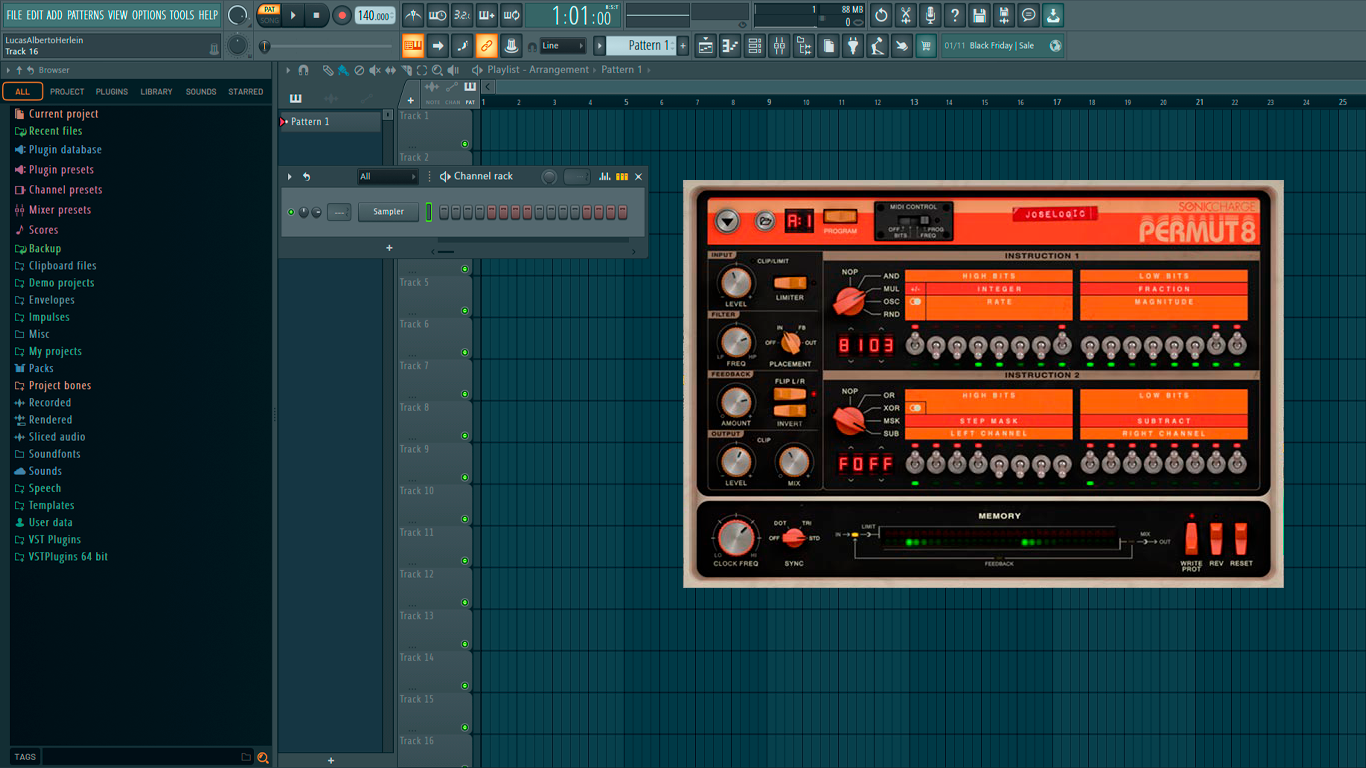Expand the Packs browser folder
This screenshot has height=768, width=1366.
point(41,368)
